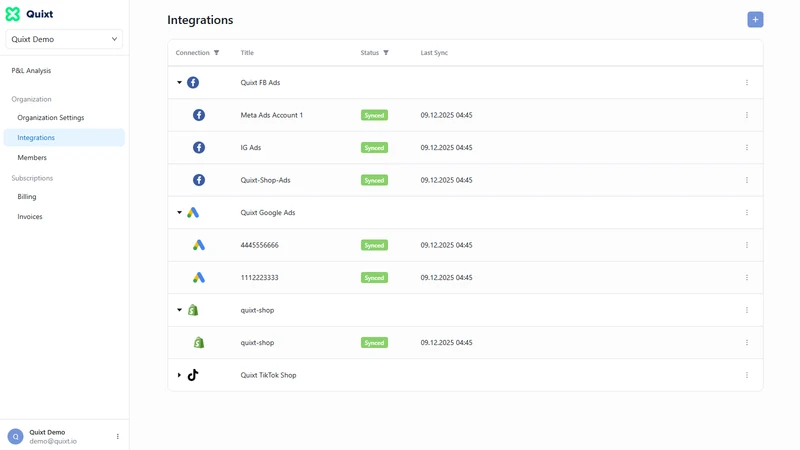Collapse the Quixt Google Ads group
800x450 pixels.
pyautogui.click(x=179, y=212)
